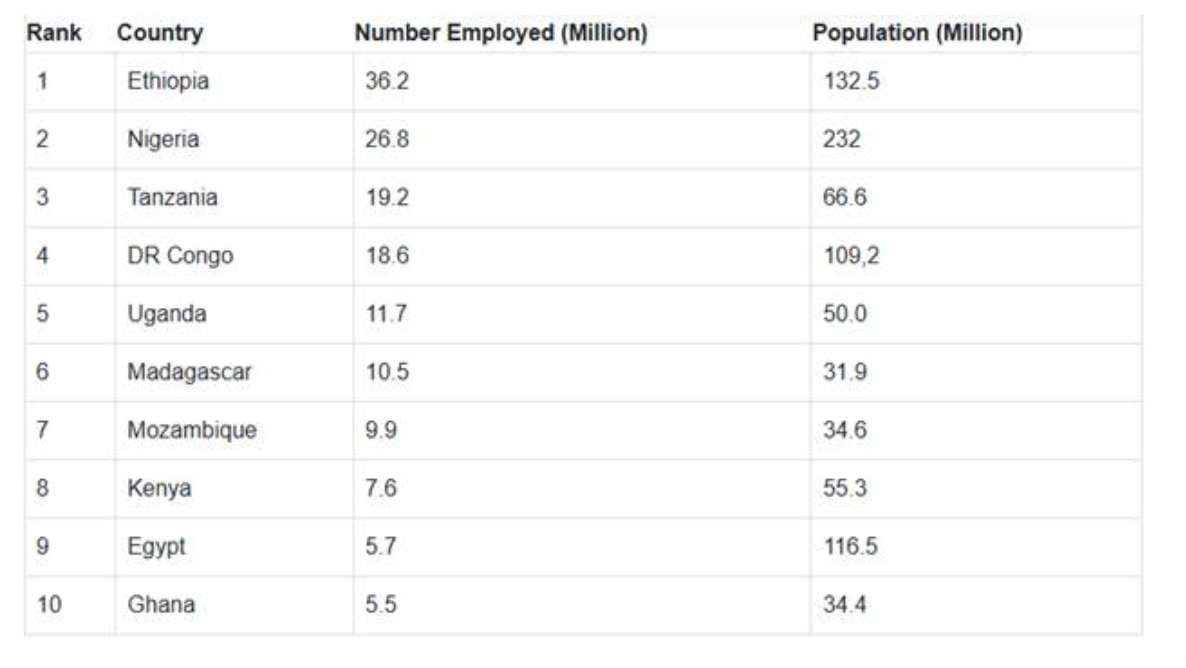Screen dimensions: 1186x668
Task: Click the Uganda country cell
Action: 167,313
